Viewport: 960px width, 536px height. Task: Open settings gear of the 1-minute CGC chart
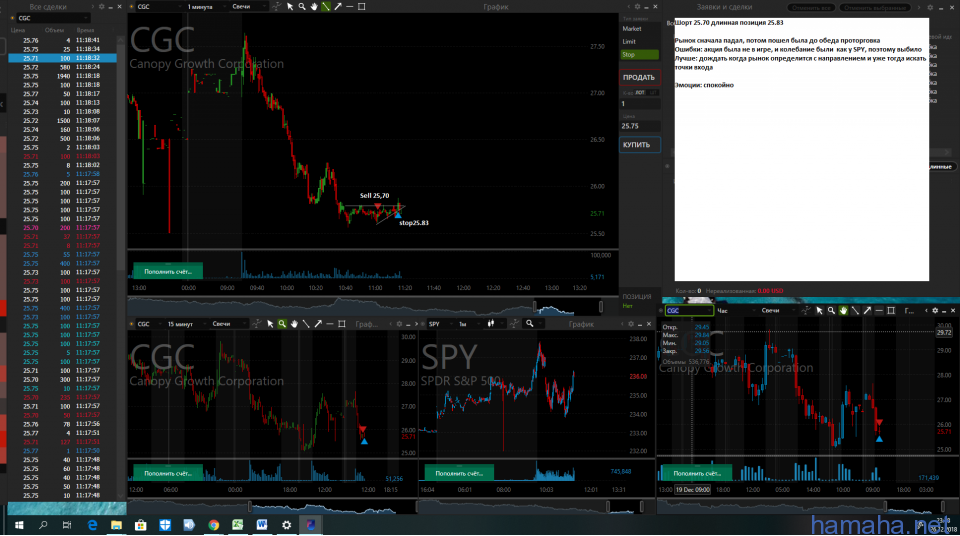pos(637,7)
